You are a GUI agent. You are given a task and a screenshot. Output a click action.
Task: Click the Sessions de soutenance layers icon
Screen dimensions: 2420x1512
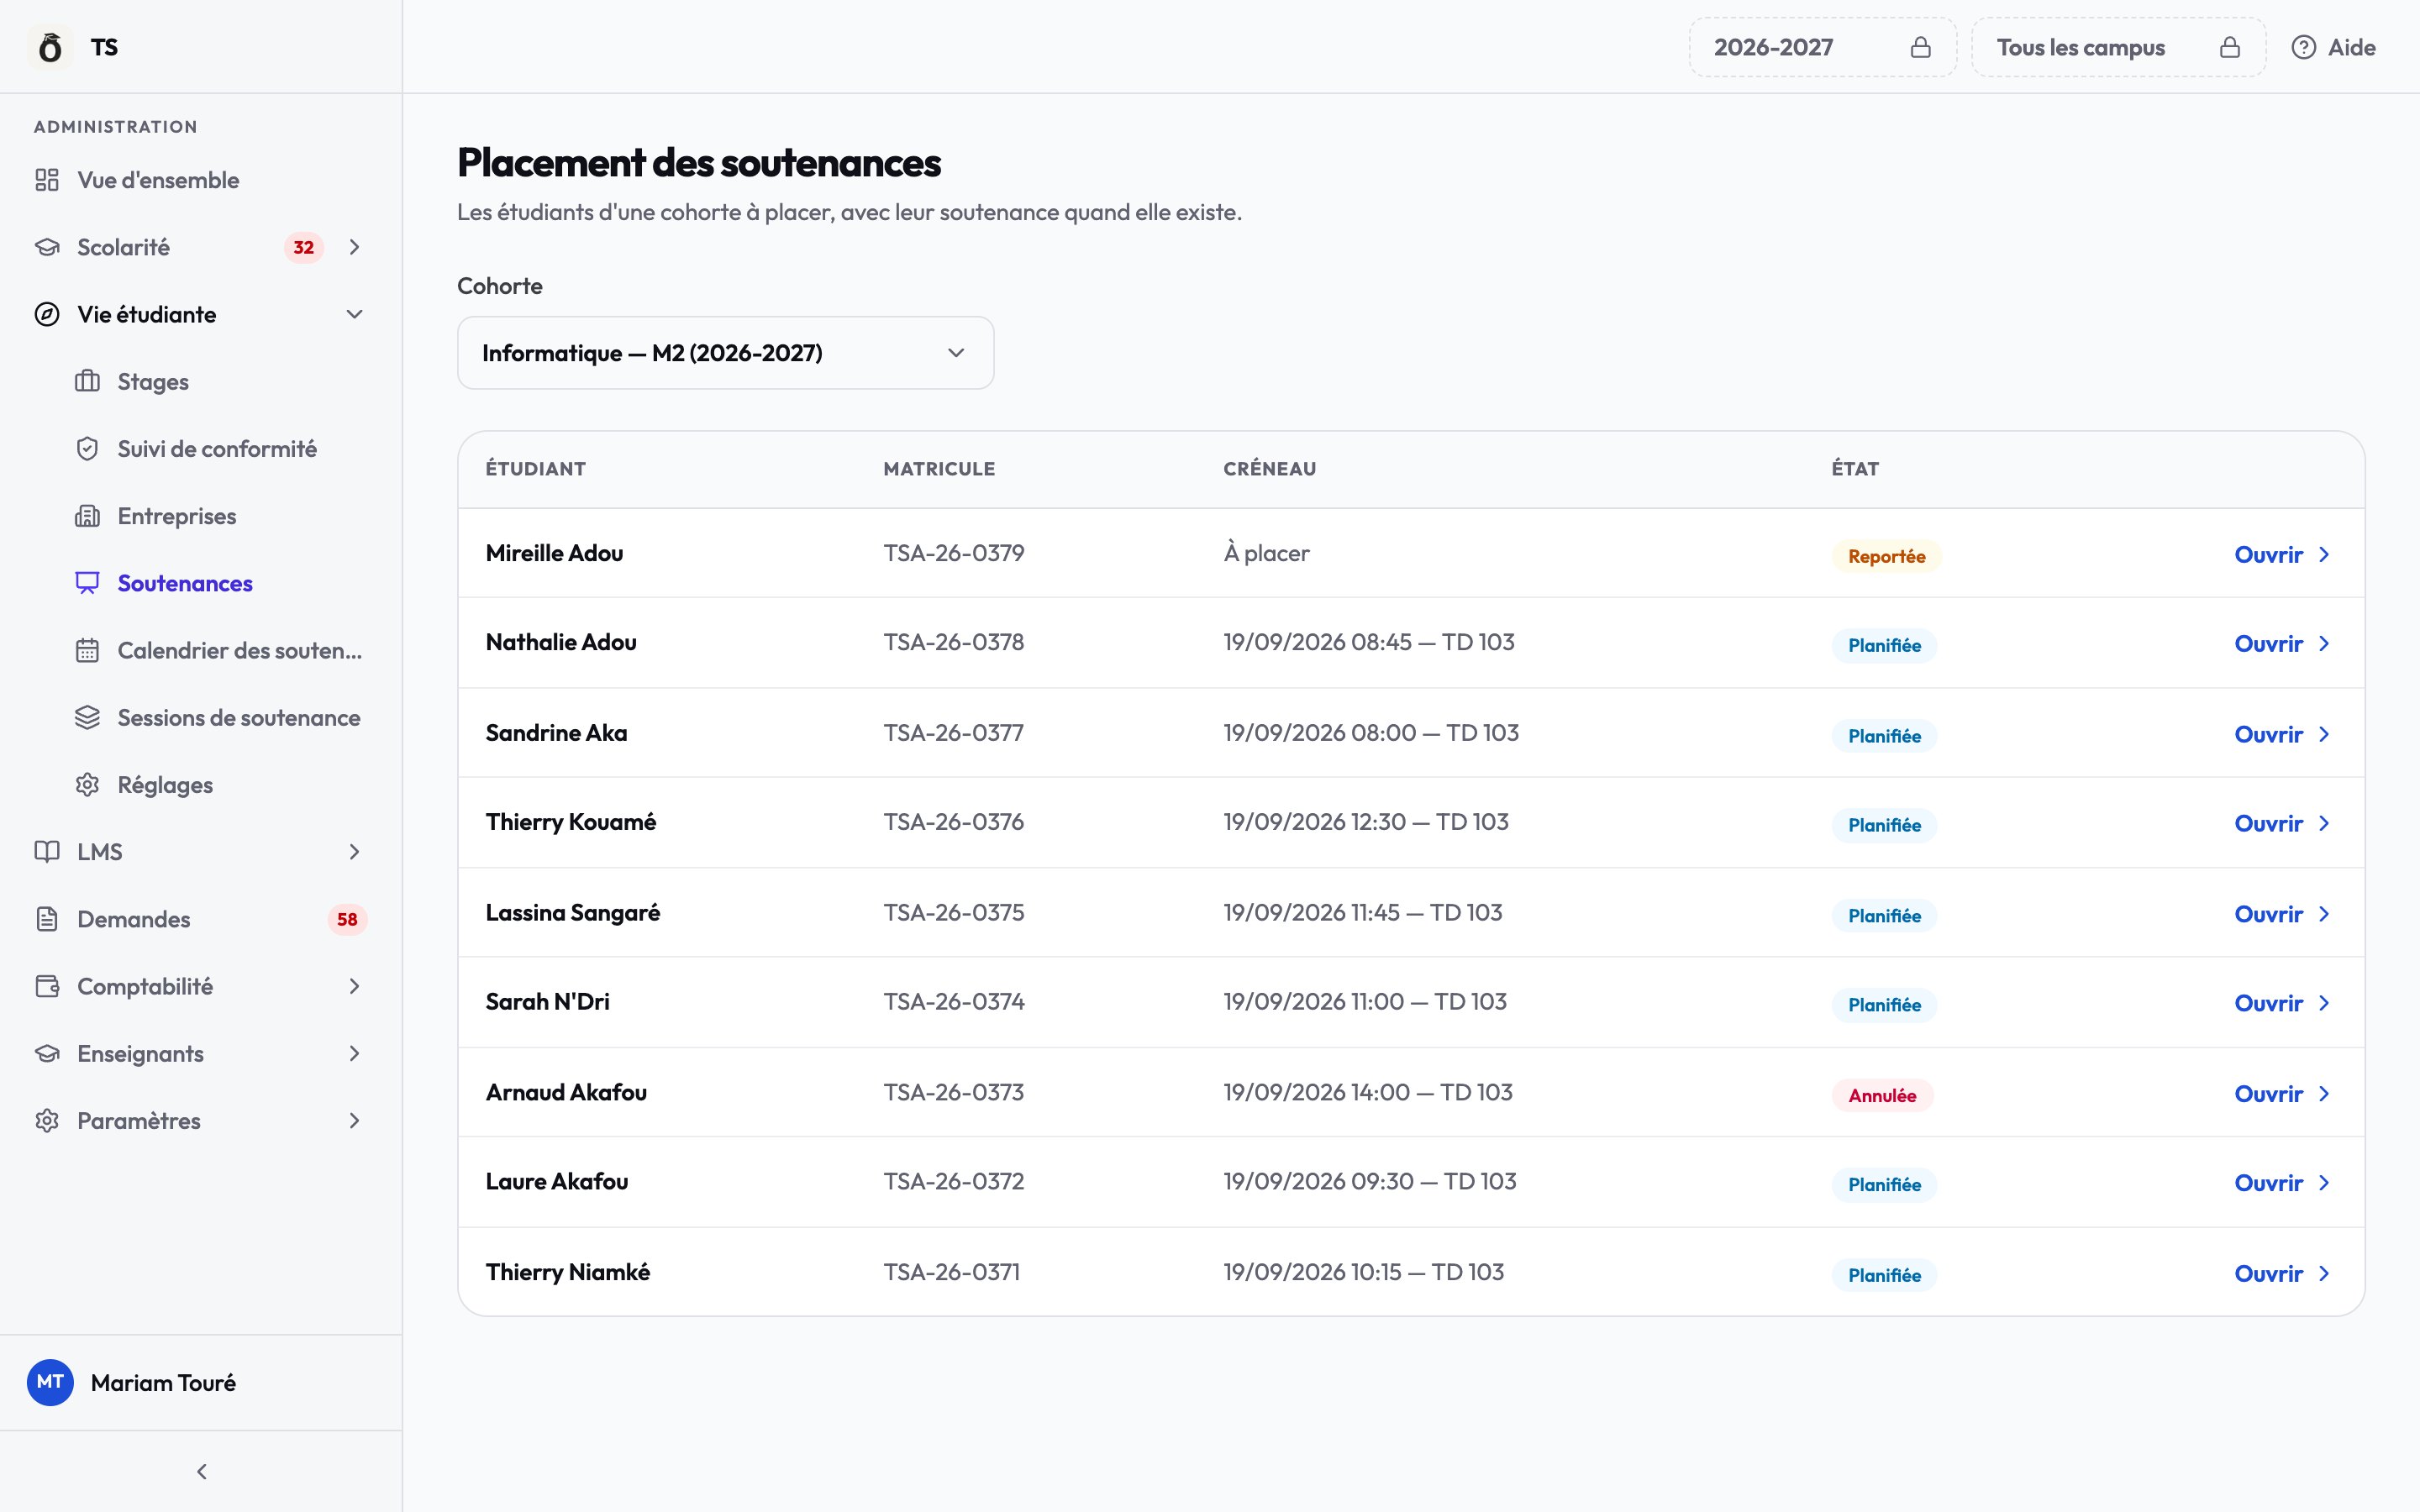pos(87,717)
